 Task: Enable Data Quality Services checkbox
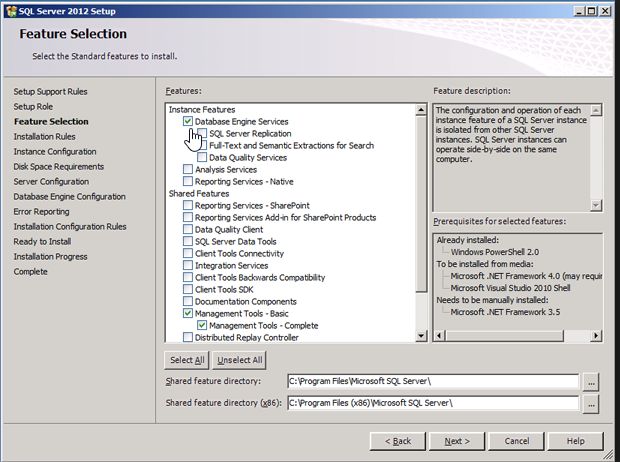(202, 157)
